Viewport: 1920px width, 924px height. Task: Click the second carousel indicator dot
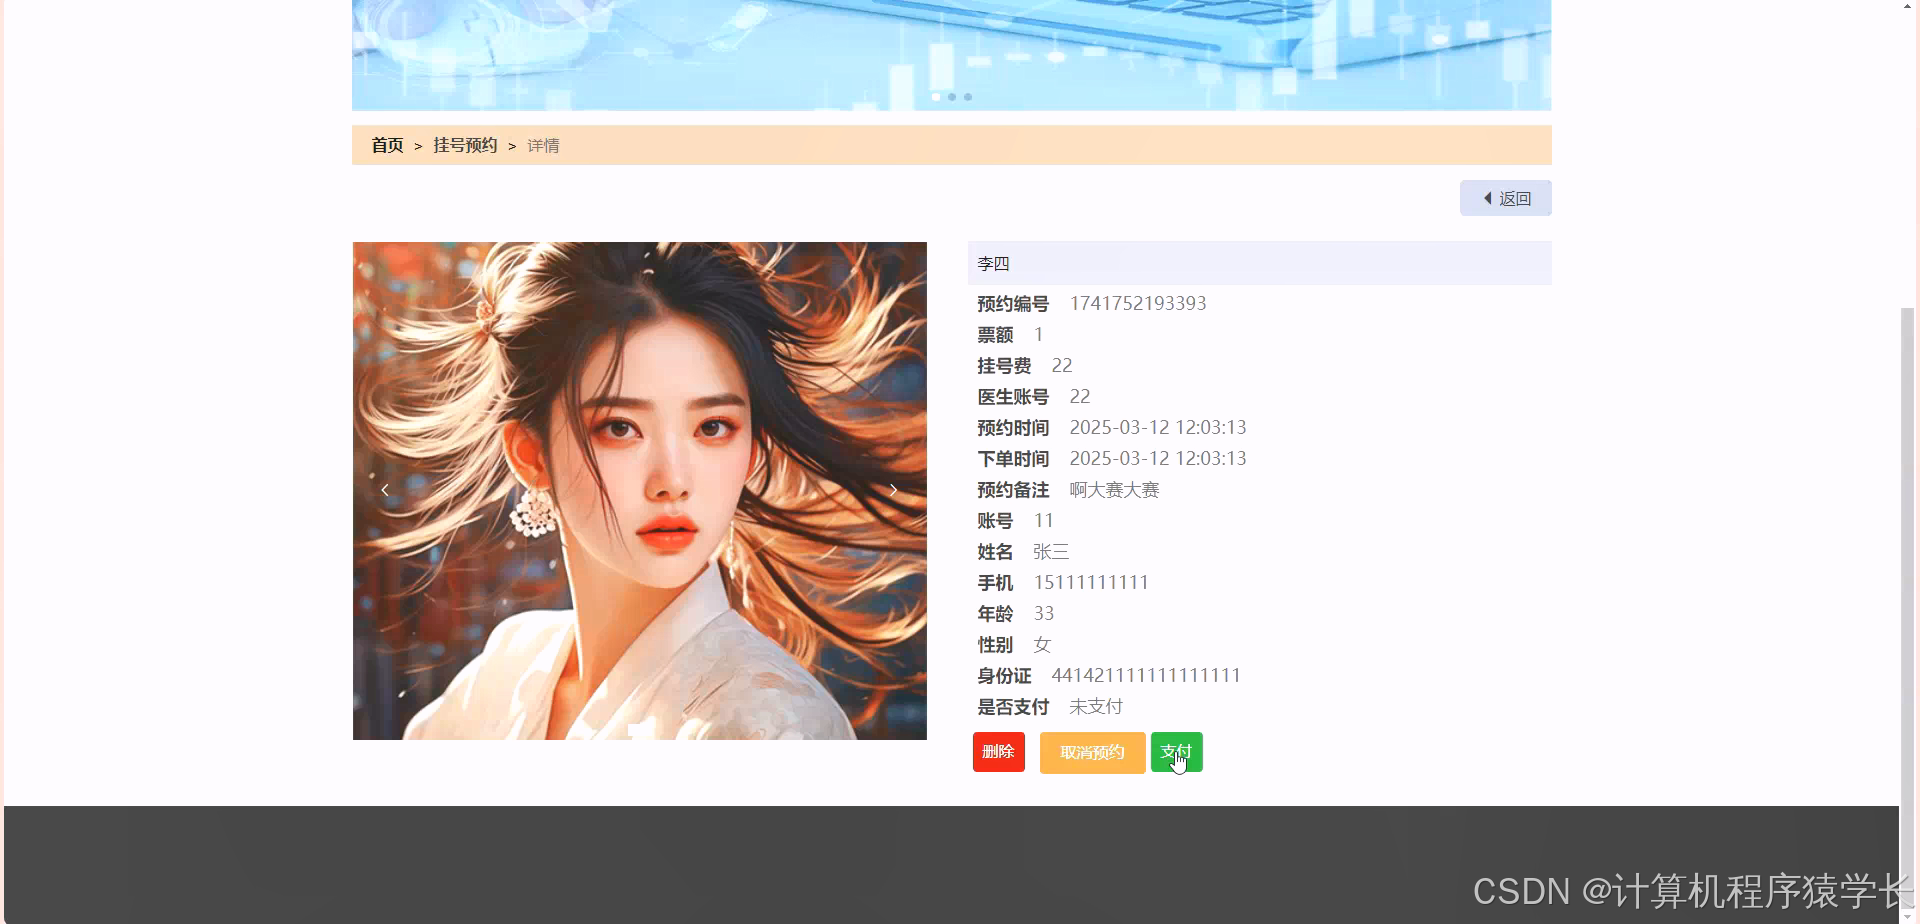(x=951, y=96)
